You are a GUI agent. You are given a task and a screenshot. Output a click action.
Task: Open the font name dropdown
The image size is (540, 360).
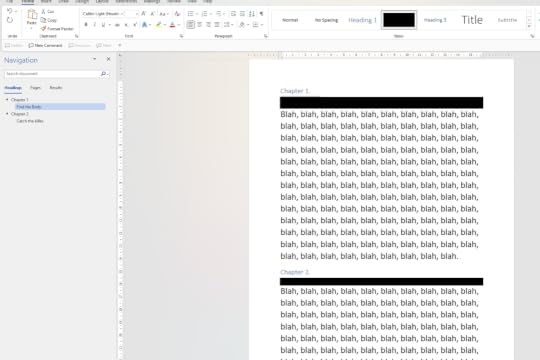(122, 14)
